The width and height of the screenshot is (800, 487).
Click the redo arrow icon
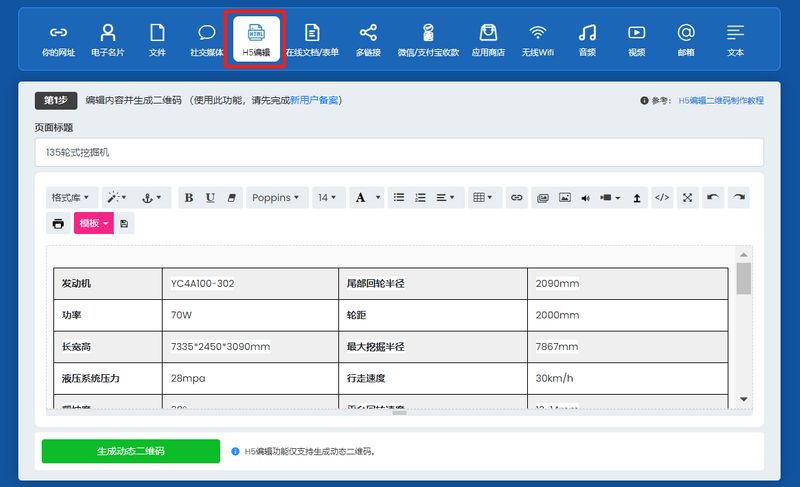coord(738,198)
